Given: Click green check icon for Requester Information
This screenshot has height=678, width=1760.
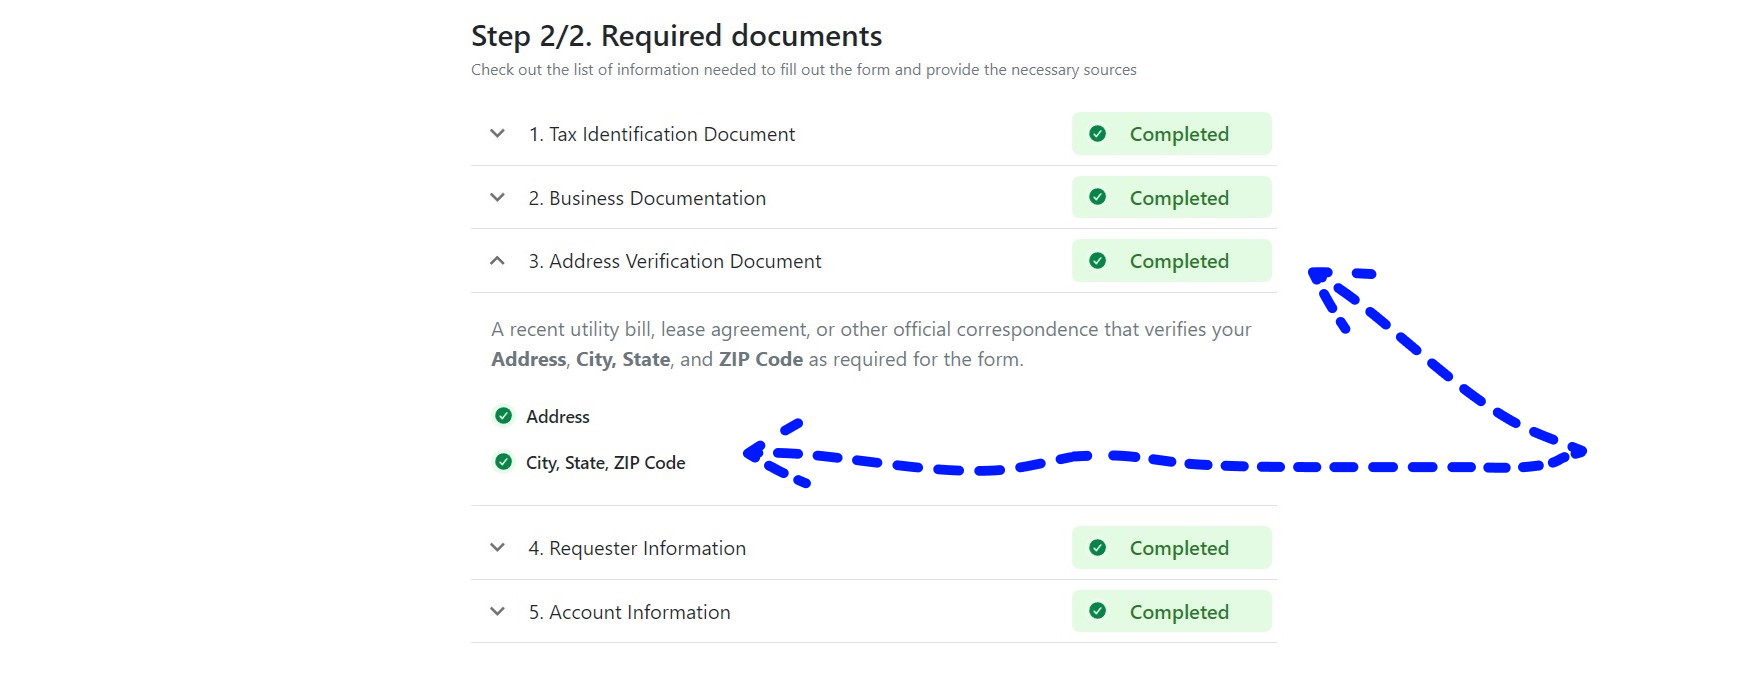Looking at the screenshot, I should click(1097, 548).
